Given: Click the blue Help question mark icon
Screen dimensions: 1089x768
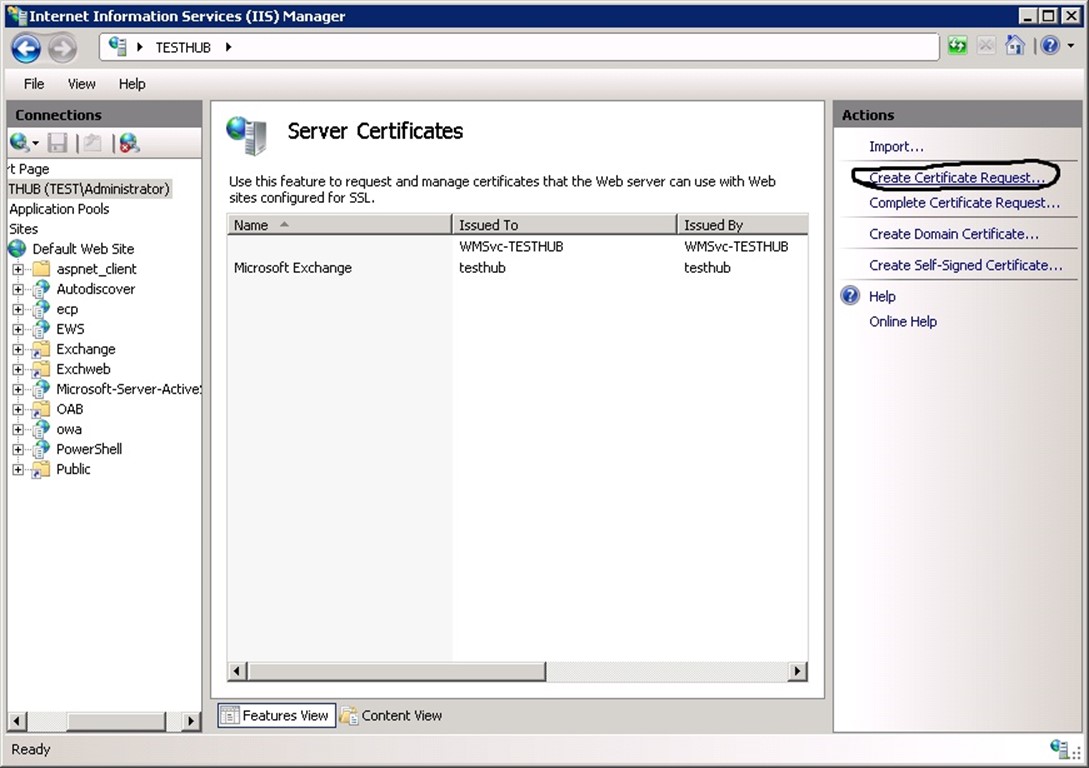Looking at the screenshot, I should (1049, 46).
